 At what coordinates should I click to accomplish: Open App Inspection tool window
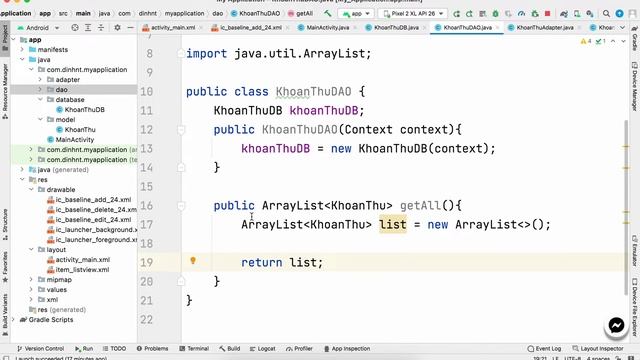coord(347,349)
